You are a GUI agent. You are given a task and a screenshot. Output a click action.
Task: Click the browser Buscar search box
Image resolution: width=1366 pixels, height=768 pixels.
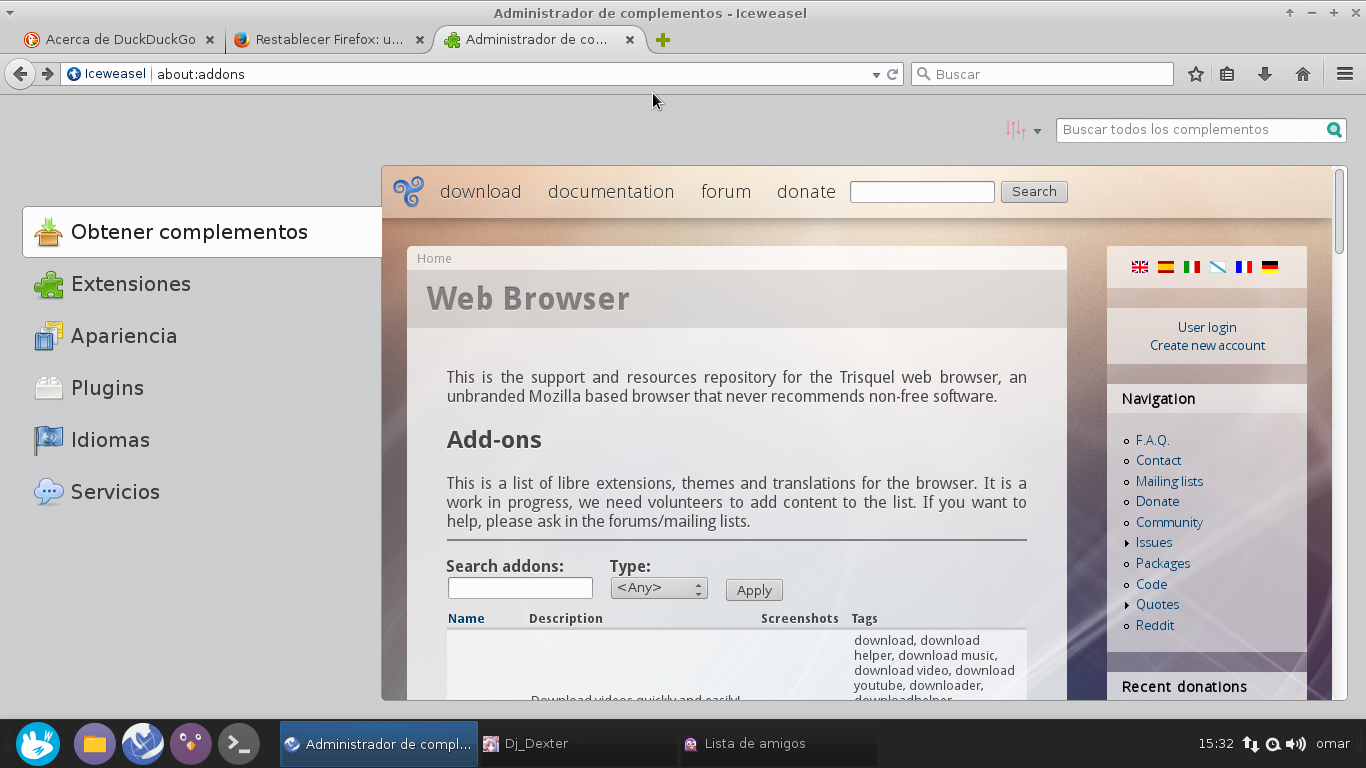[x=1042, y=74]
